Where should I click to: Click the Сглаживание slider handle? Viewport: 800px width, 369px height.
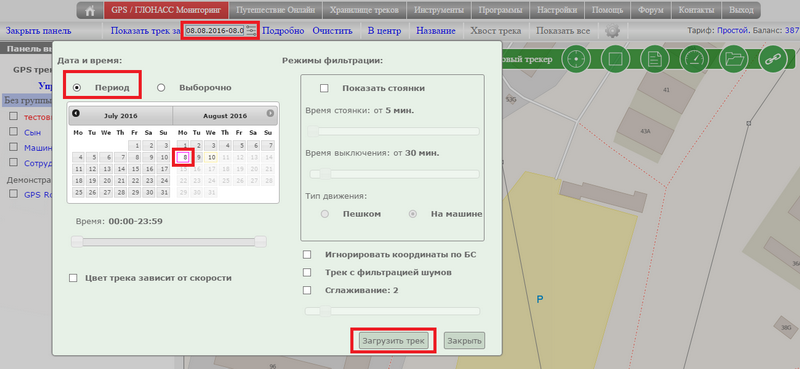(325, 311)
